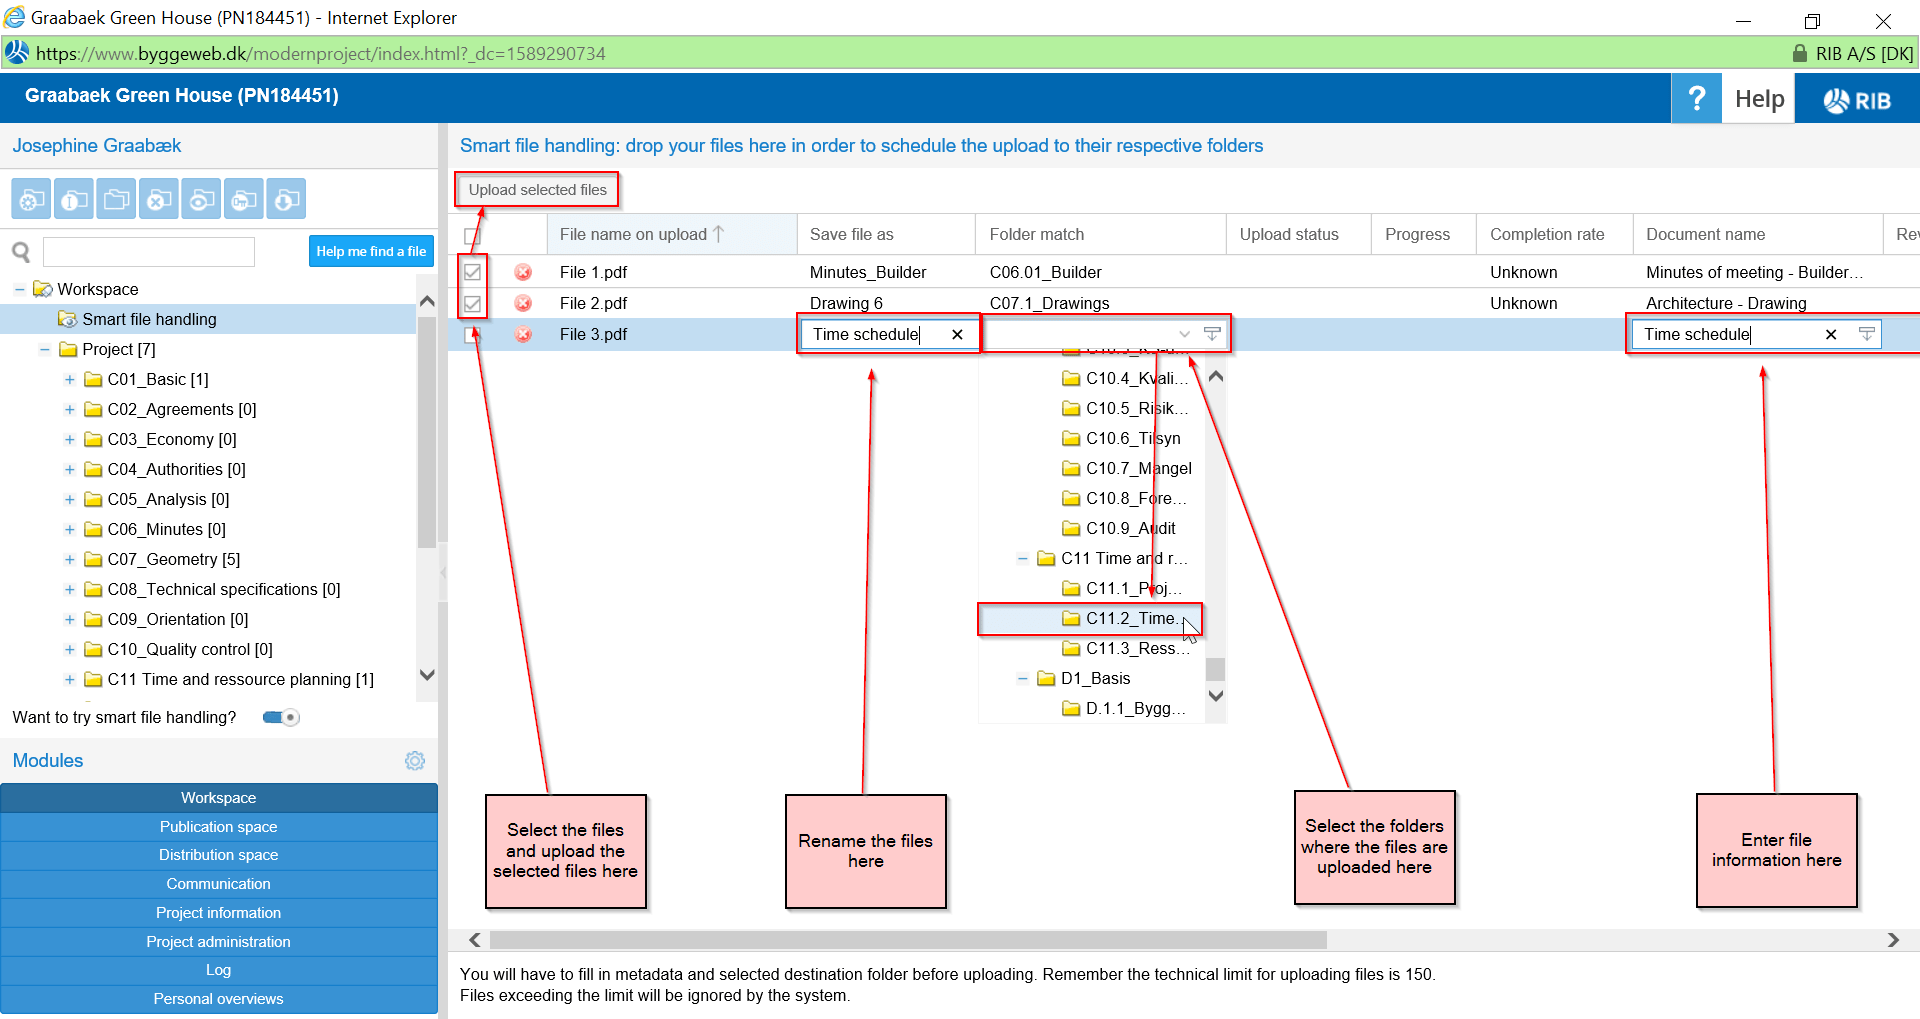Open the Folder match dropdown for File 3.pdf
Viewport: 1920px width, 1019px height.
pos(1185,334)
